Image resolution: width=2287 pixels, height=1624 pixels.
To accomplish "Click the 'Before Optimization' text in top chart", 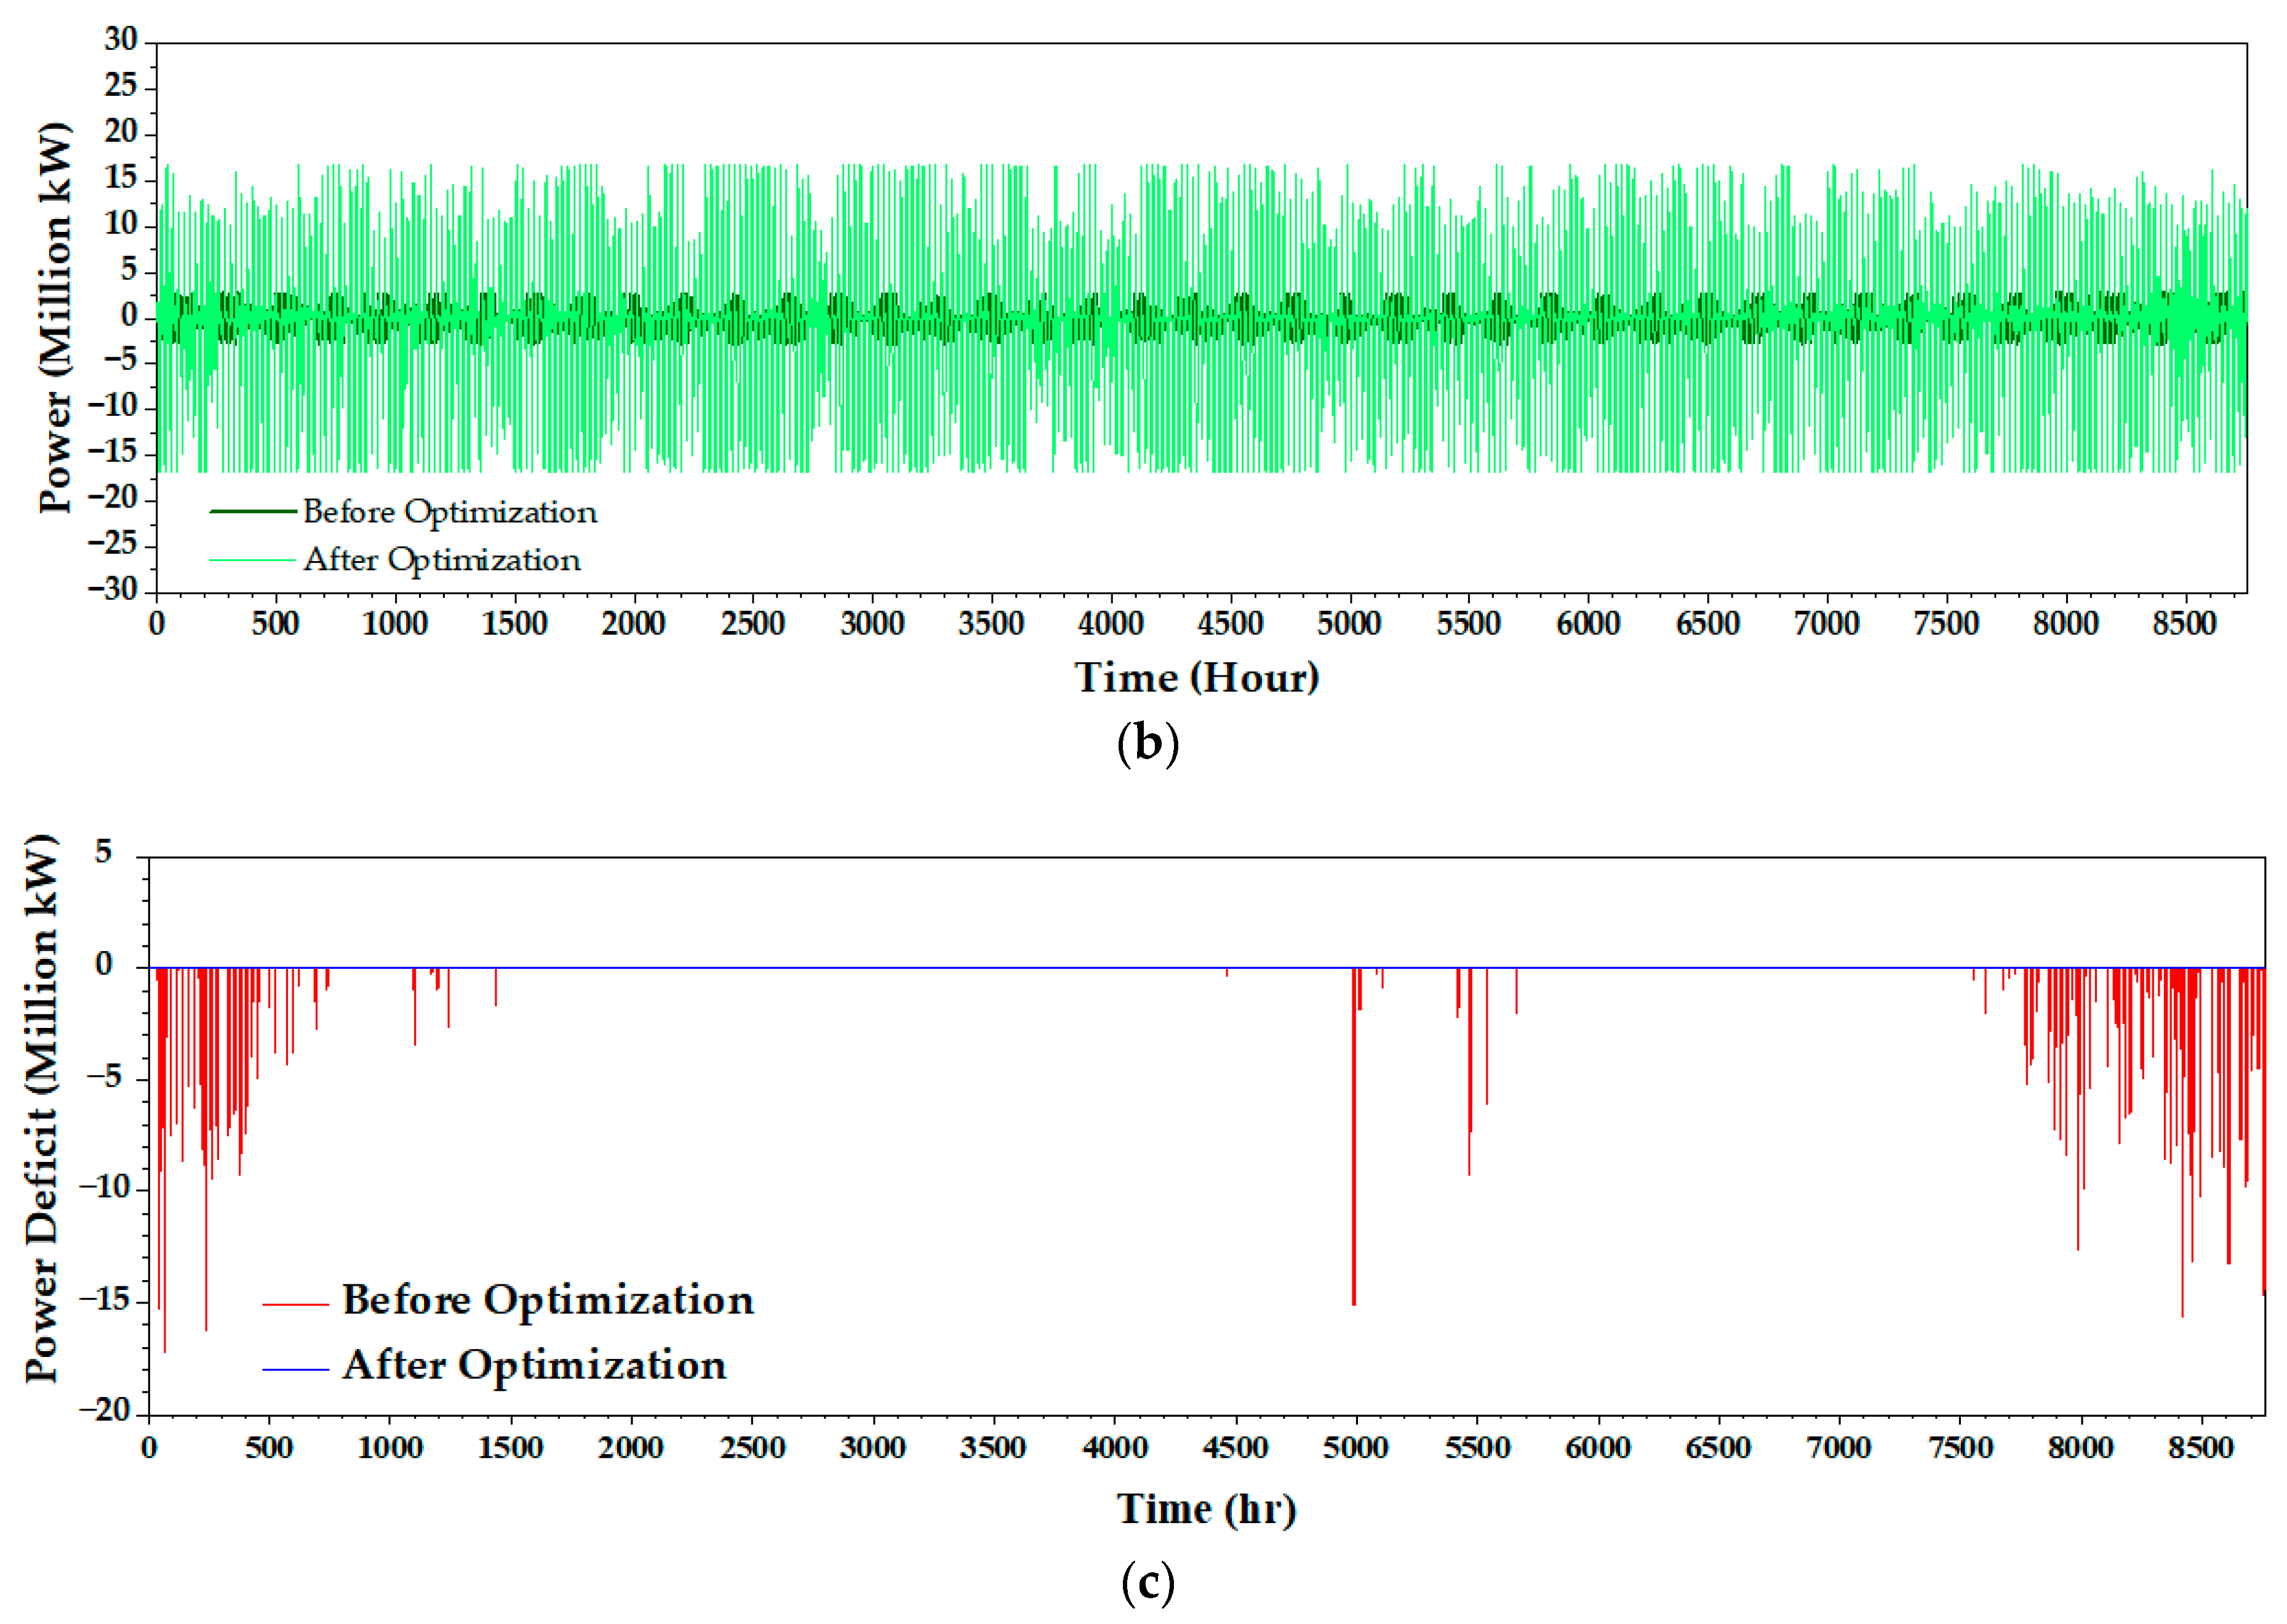I will (450, 512).
